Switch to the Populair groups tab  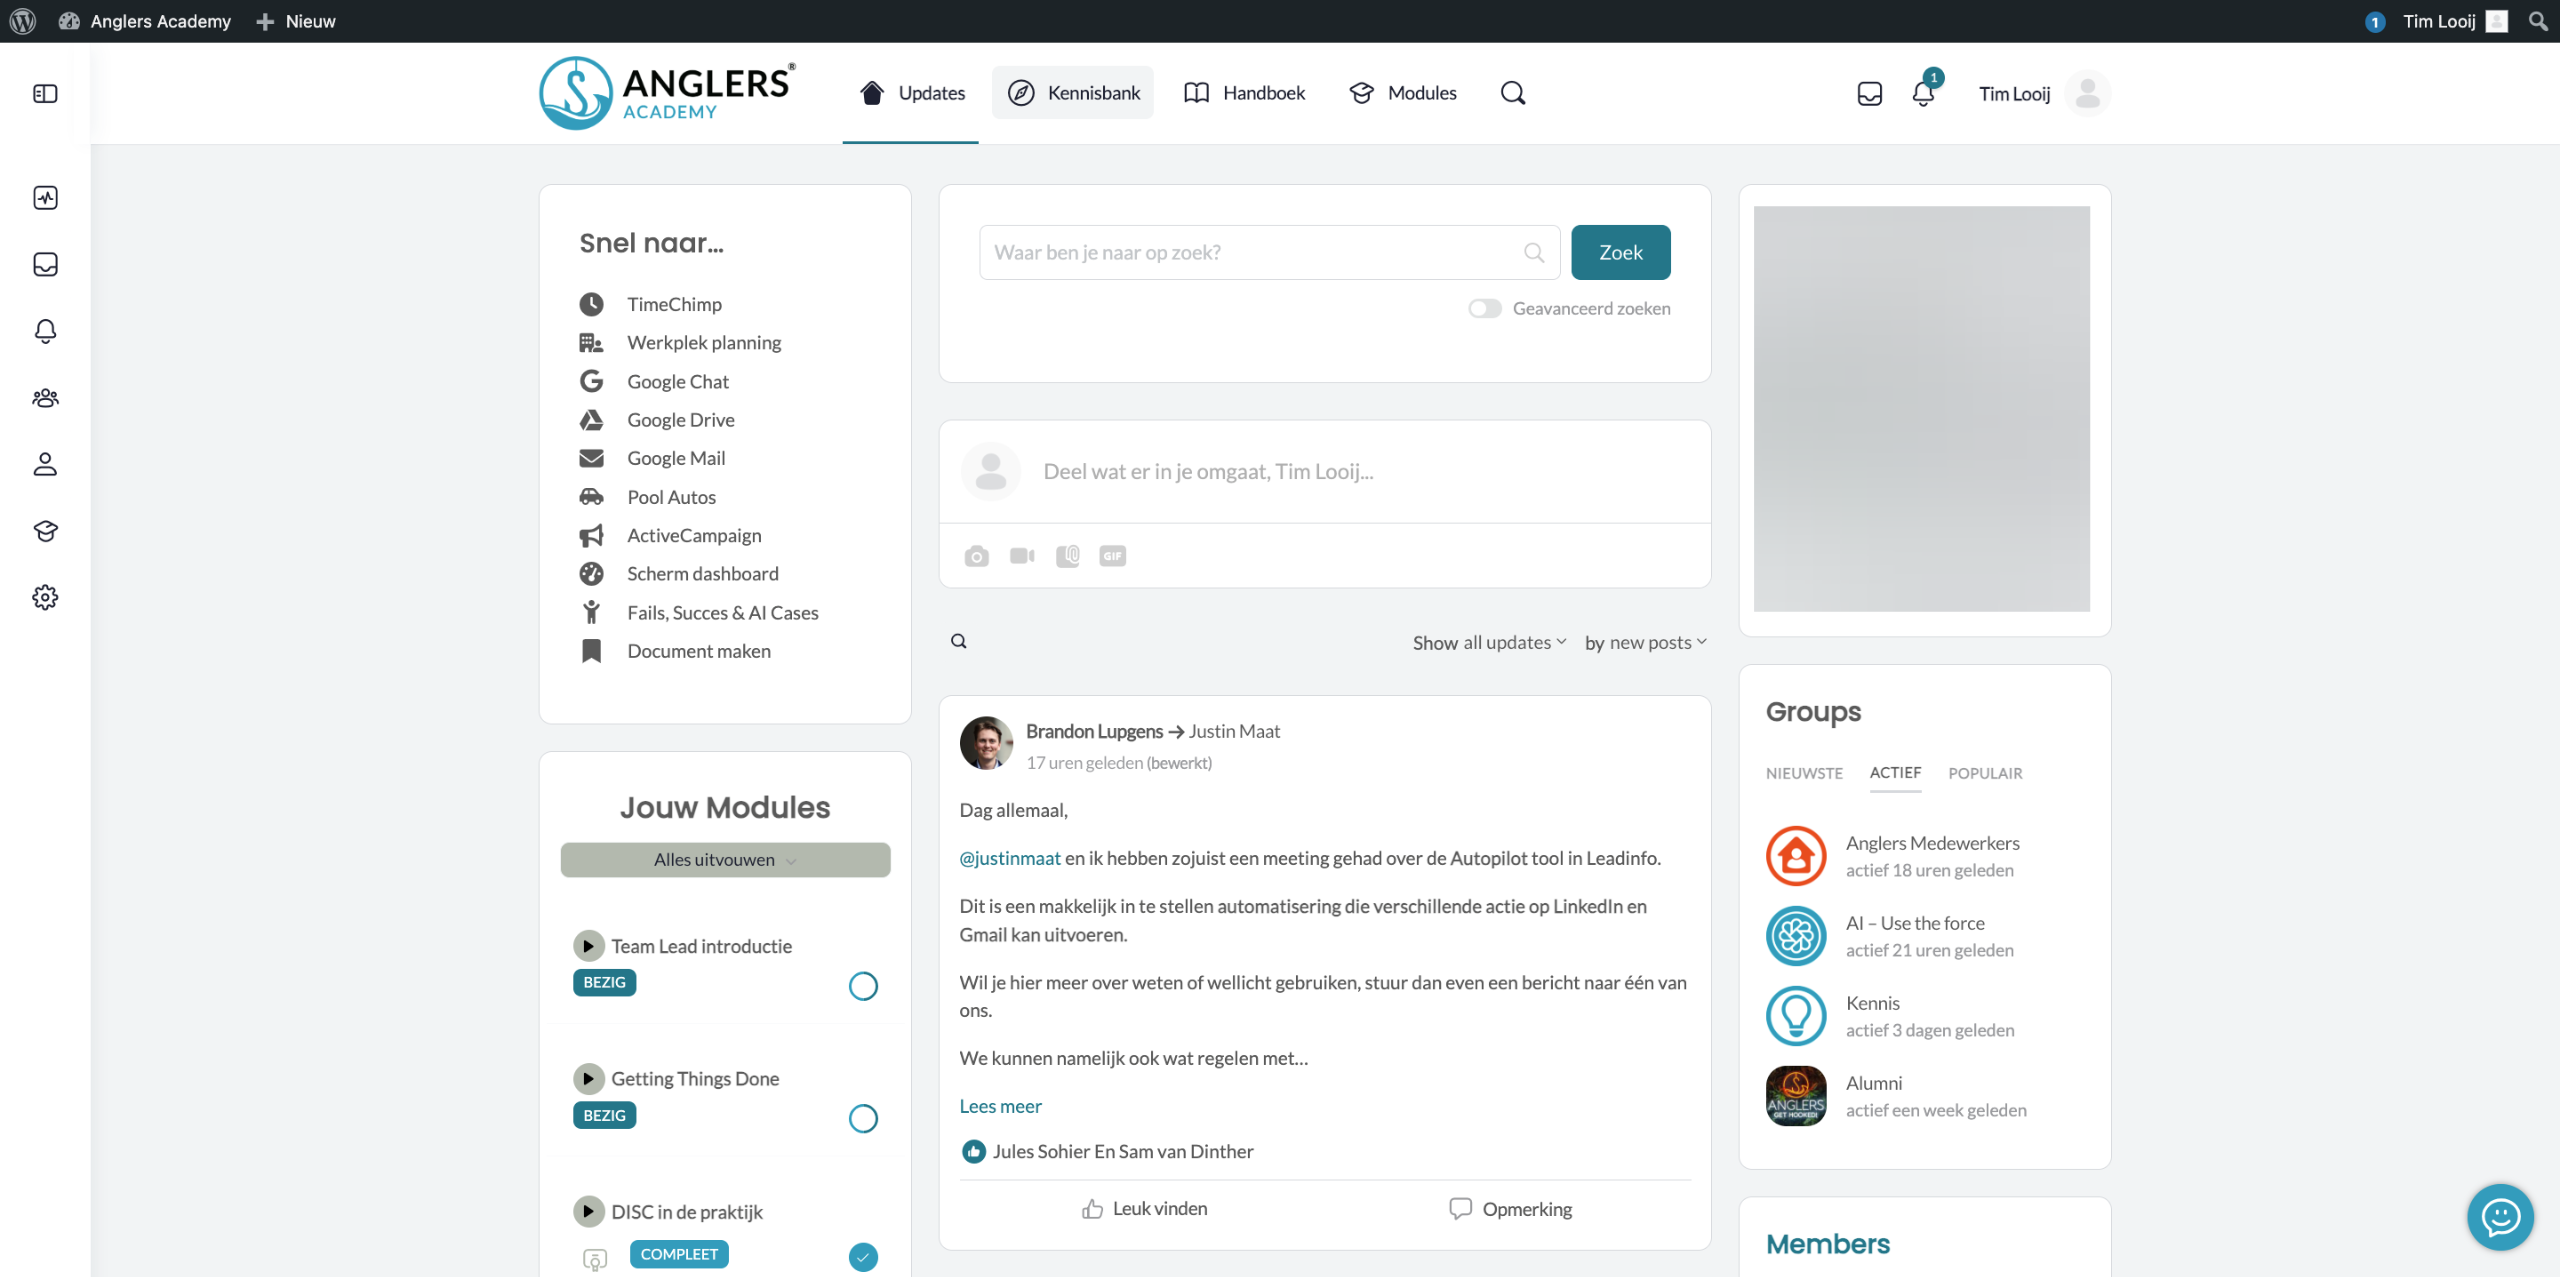[x=1984, y=773]
